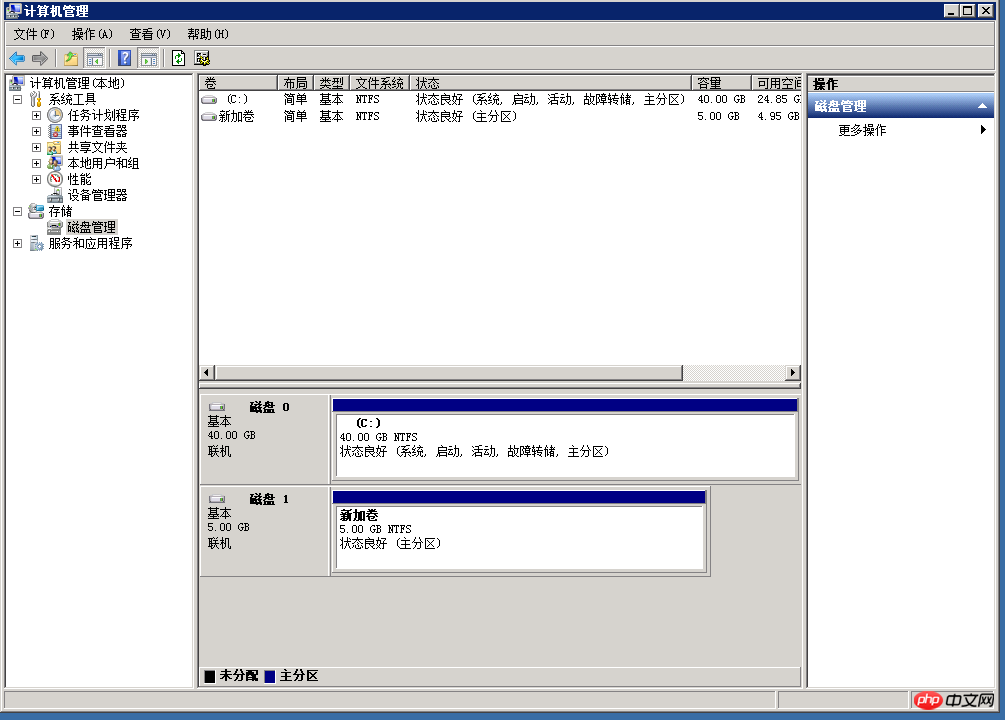Click the Forward arrow toolbar icon

(40, 59)
